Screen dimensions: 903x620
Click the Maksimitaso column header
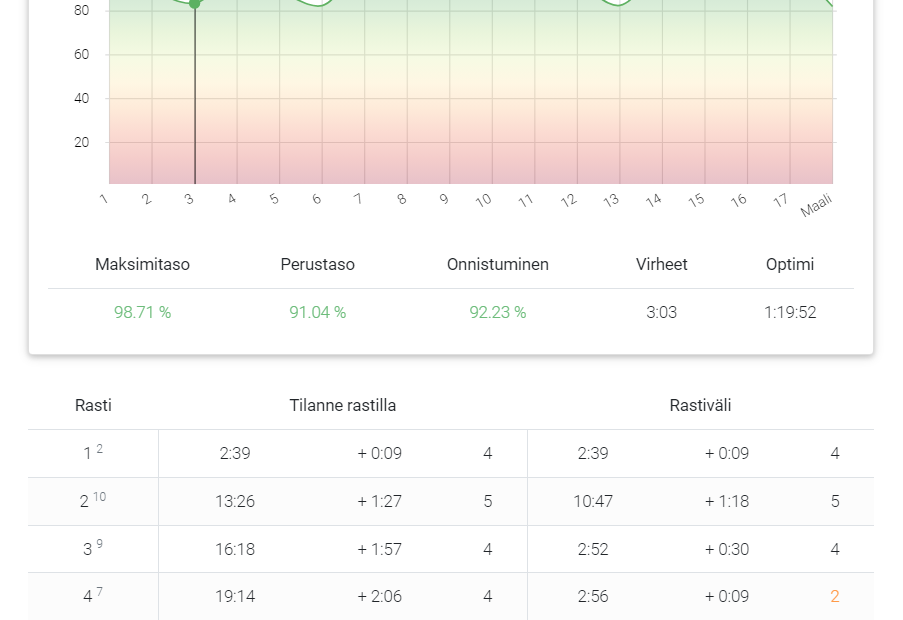point(142,264)
